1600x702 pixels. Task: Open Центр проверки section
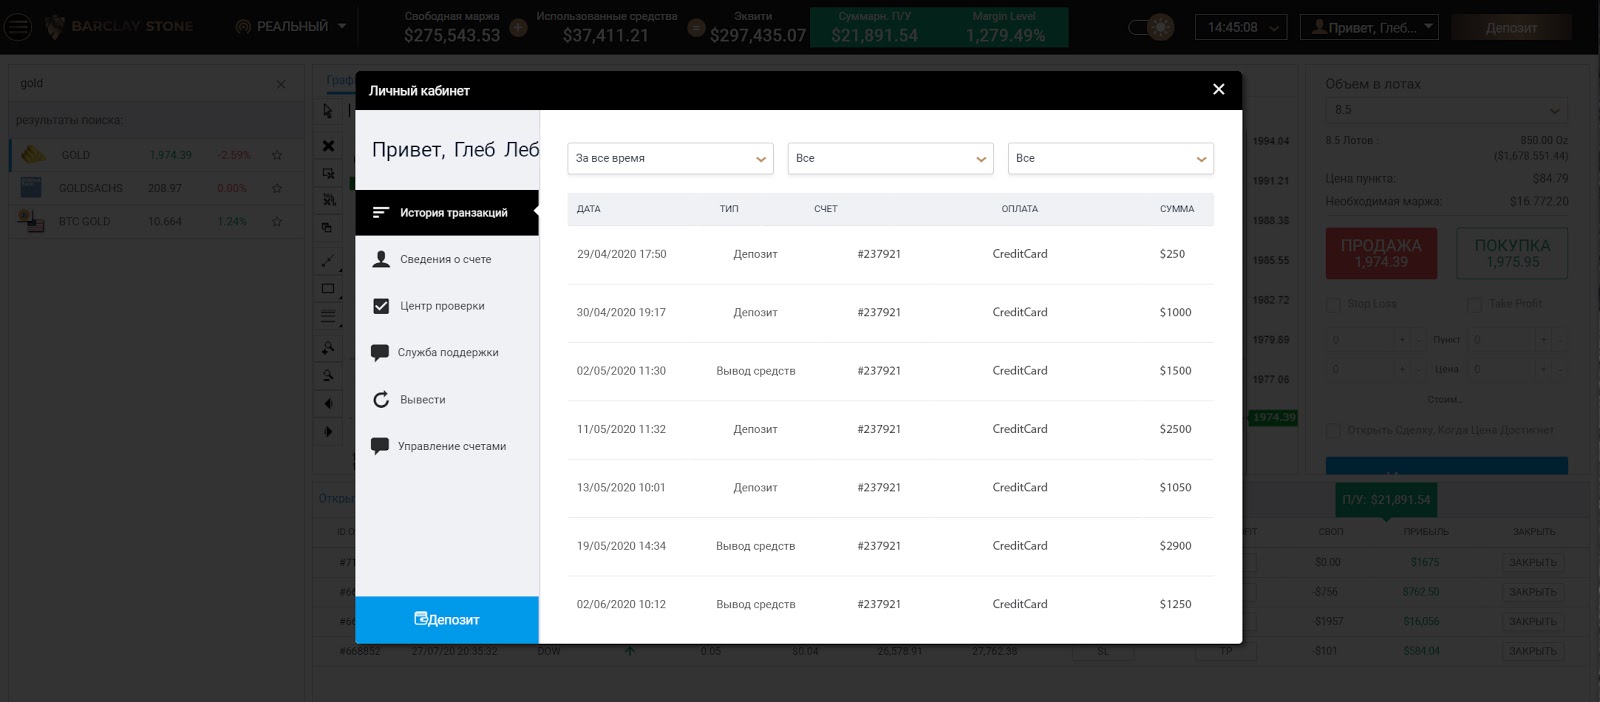(x=442, y=306)
